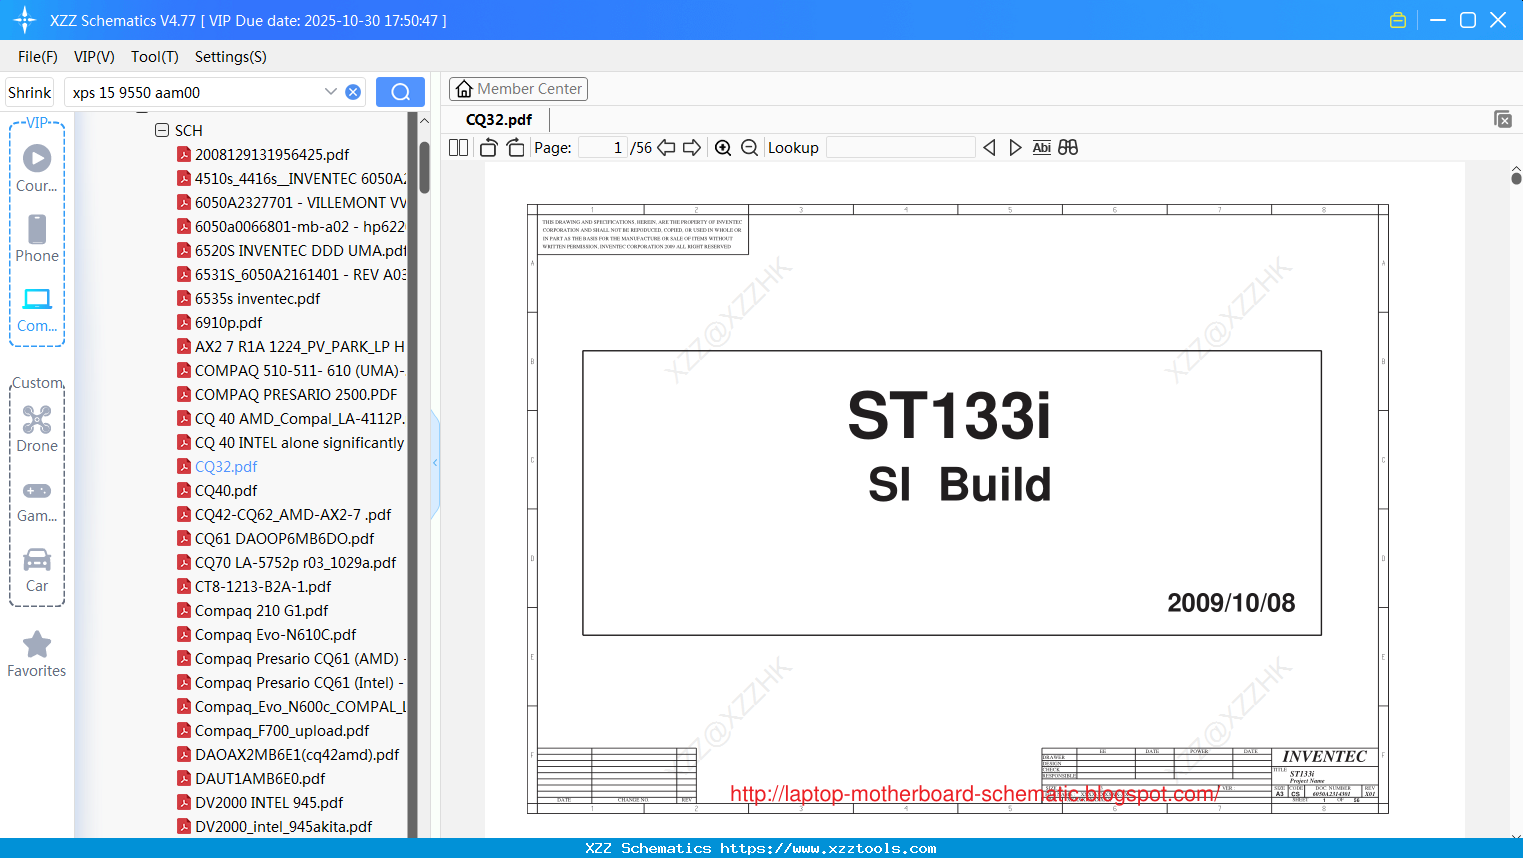Open the blogspot schematic link in PDF
Screen dimensions: 1523x858
[974, 794]
